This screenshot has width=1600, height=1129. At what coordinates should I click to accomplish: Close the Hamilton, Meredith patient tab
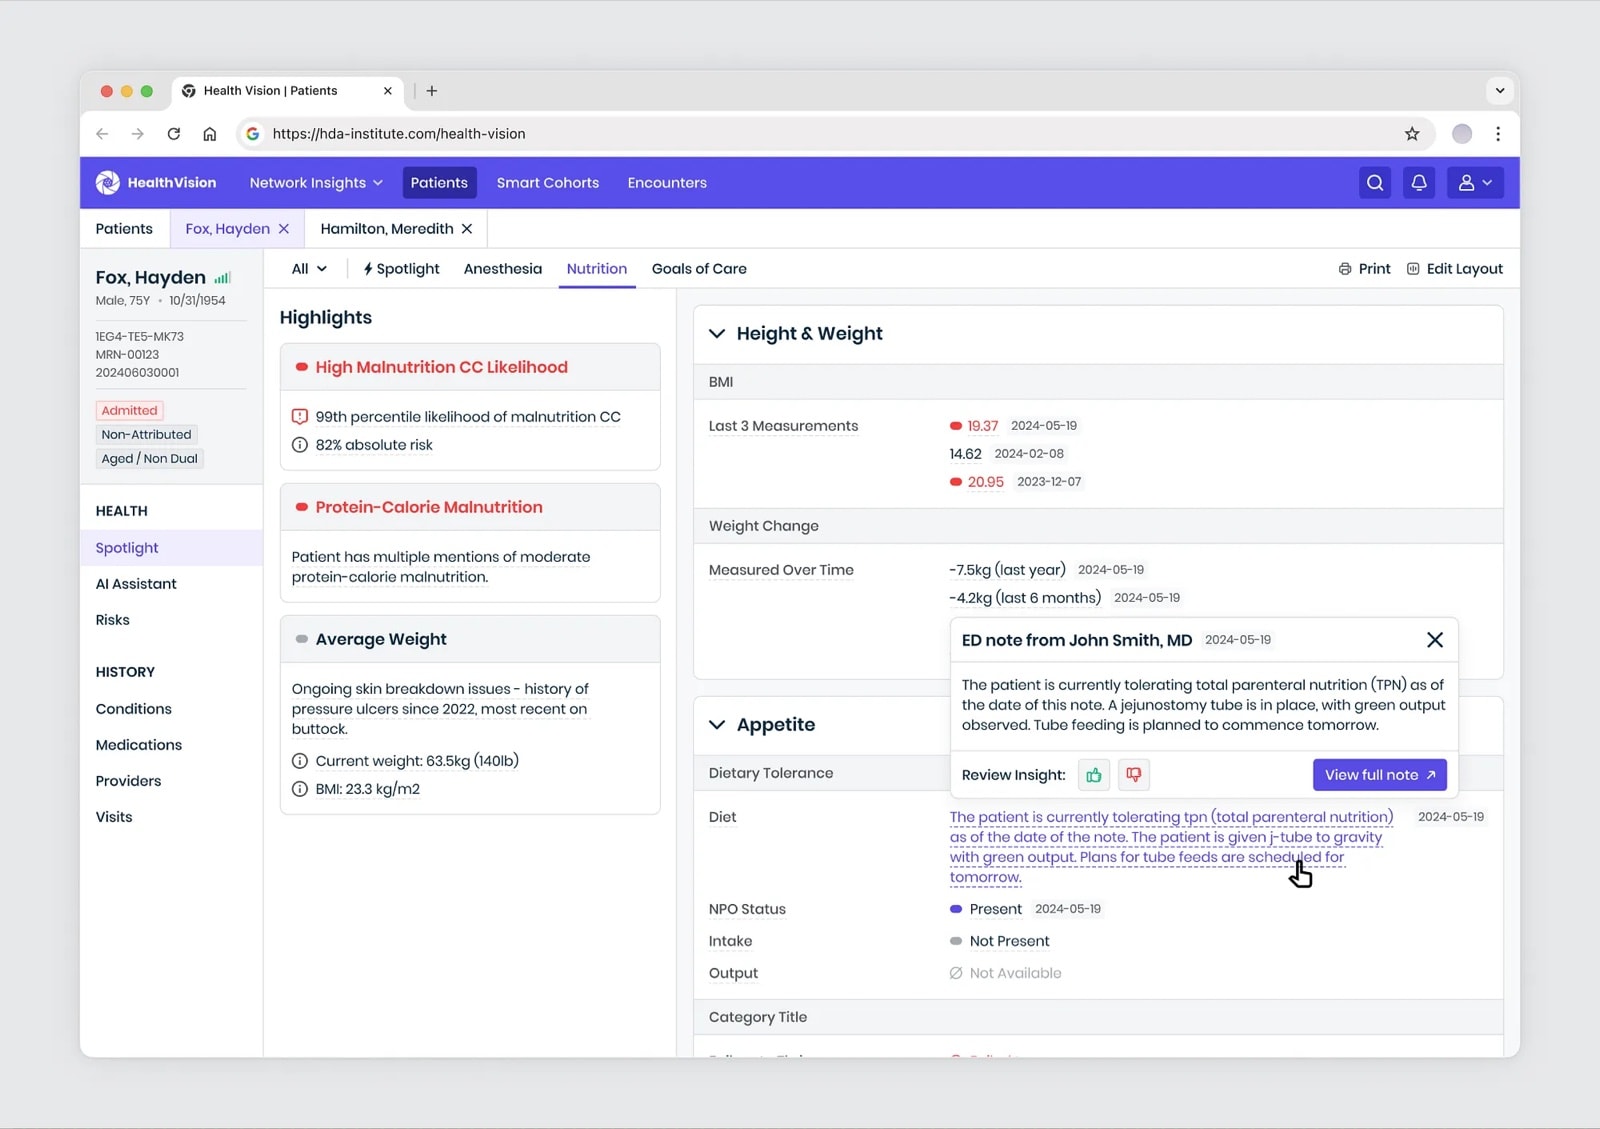coord(467,229)
